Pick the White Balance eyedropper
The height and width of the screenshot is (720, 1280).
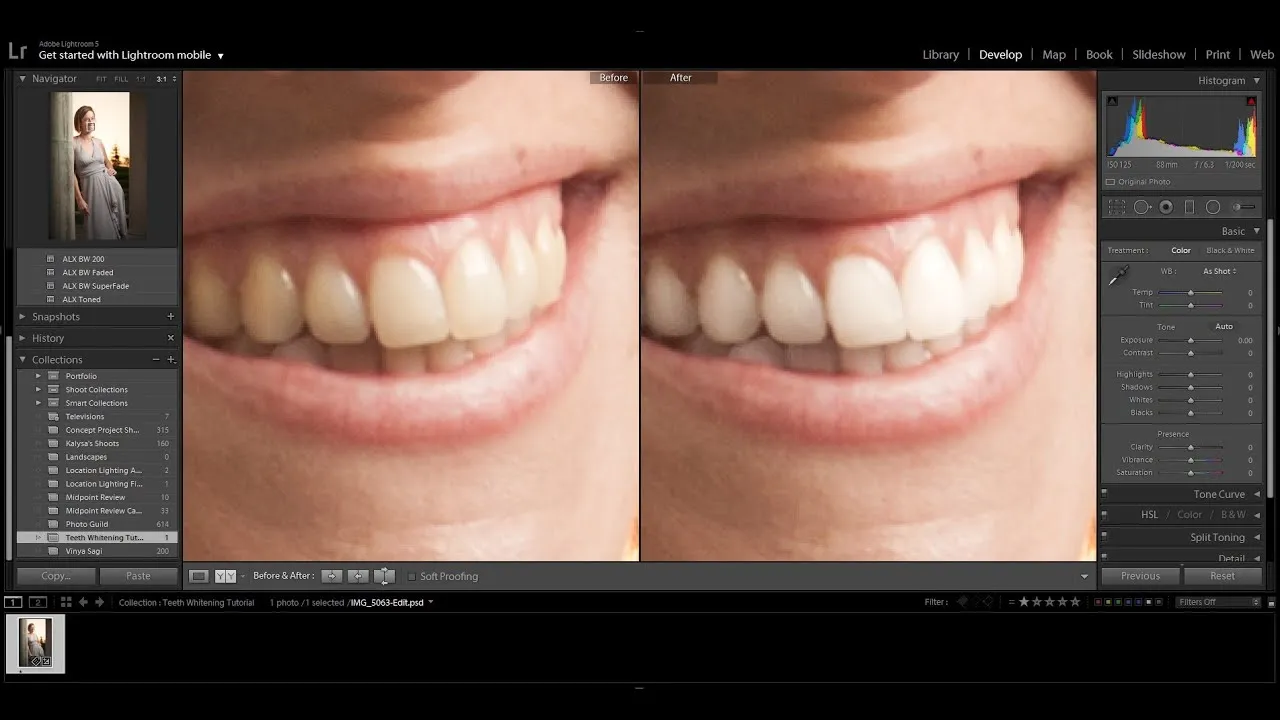1118,277
